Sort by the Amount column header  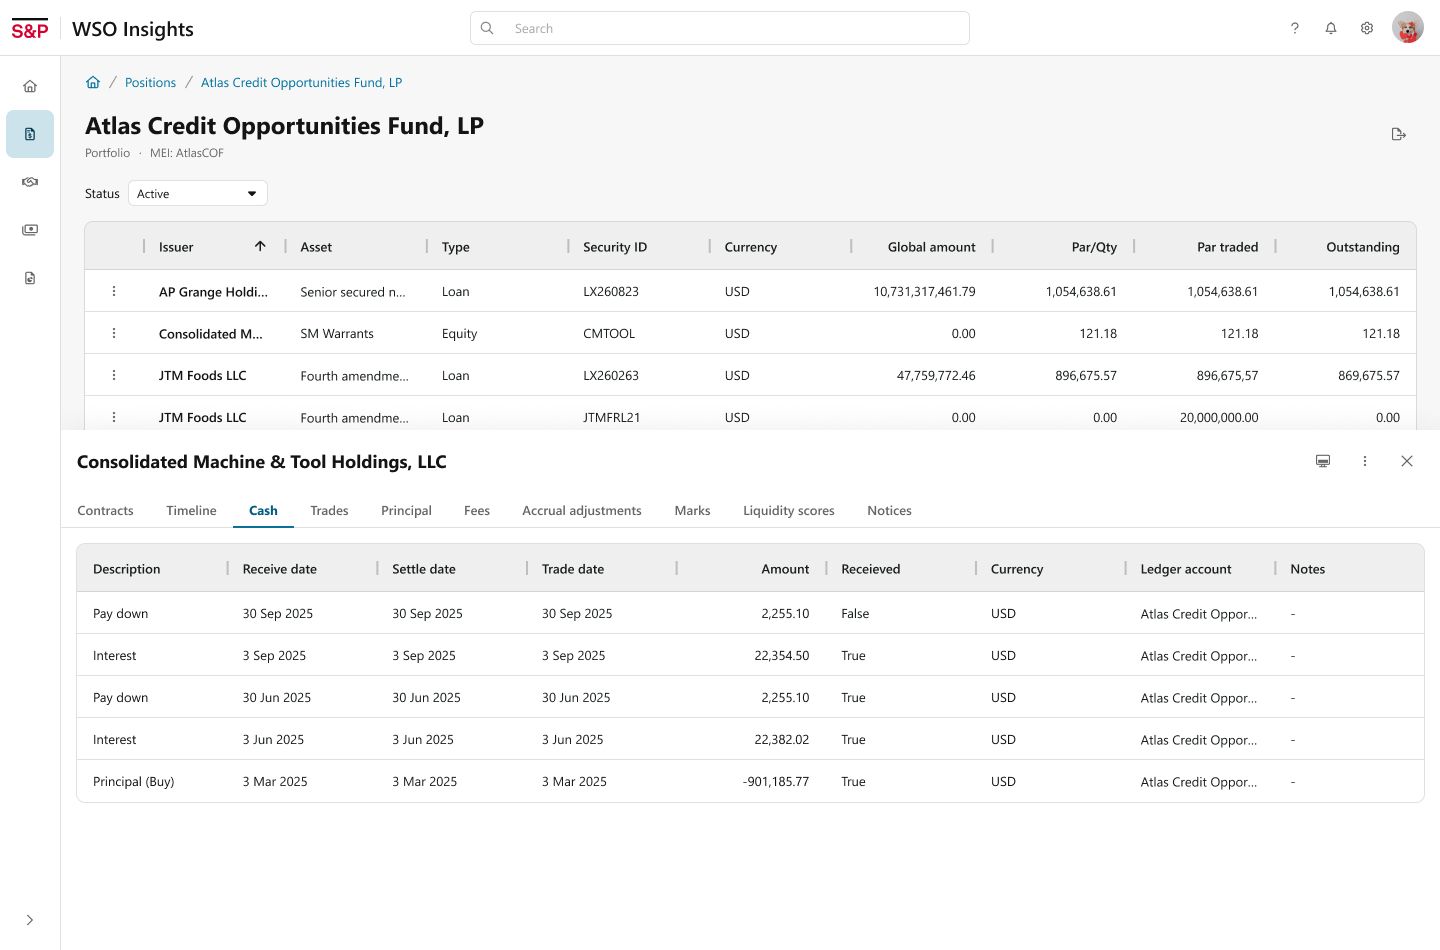[x=785, y=569]
